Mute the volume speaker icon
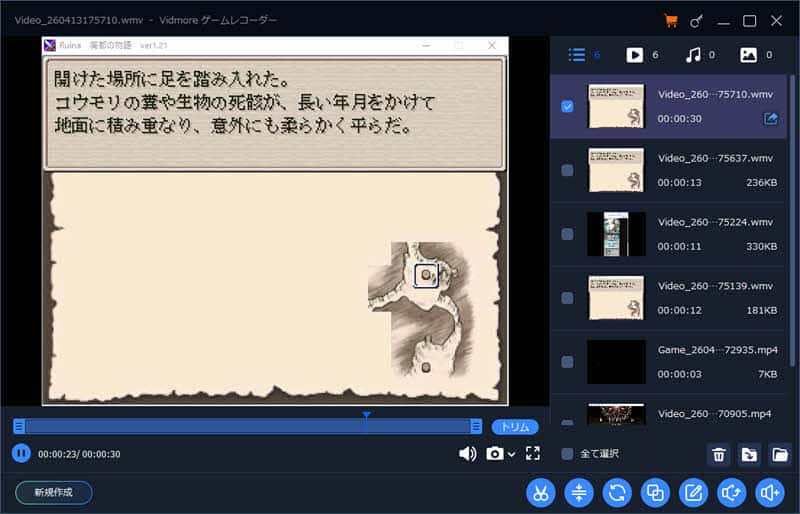 [467, 453]
